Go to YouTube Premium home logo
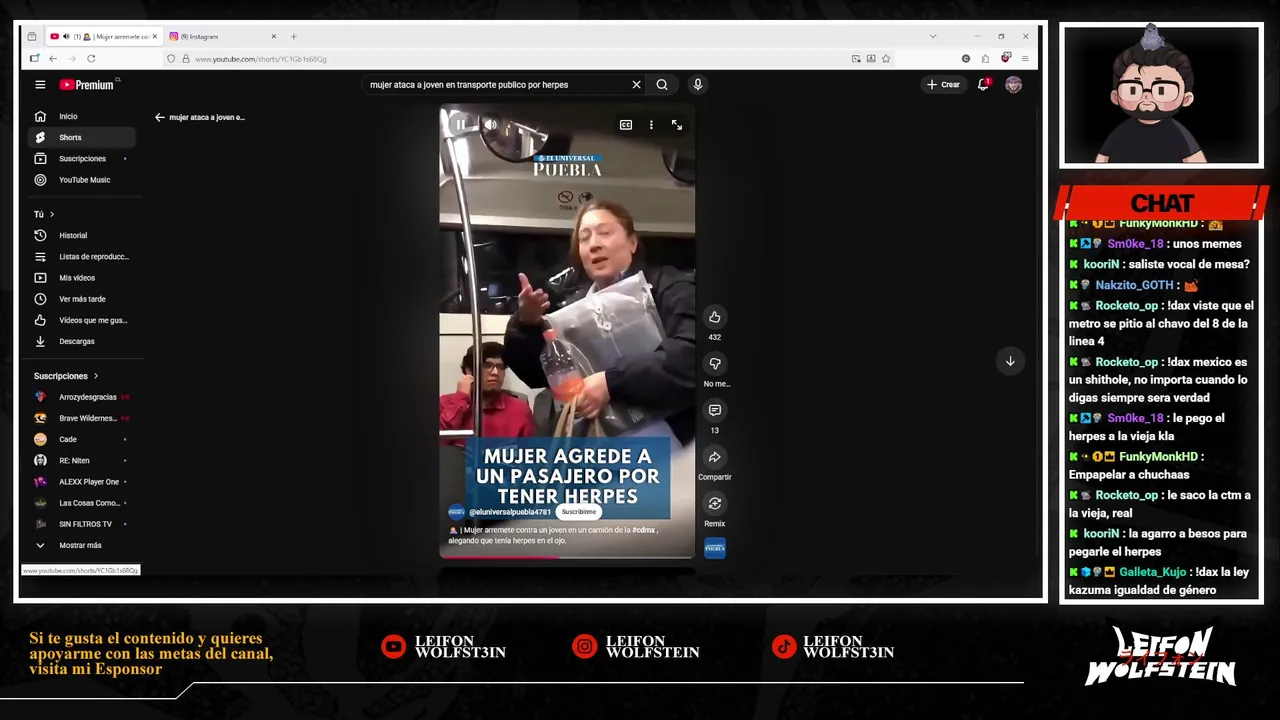Screen dimensions: 1280x720 coord(89,85)
